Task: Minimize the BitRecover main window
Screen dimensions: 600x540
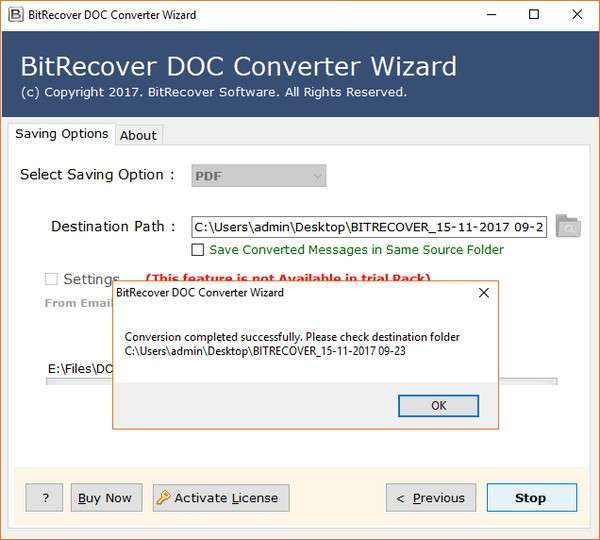Action: click(491, 15)
